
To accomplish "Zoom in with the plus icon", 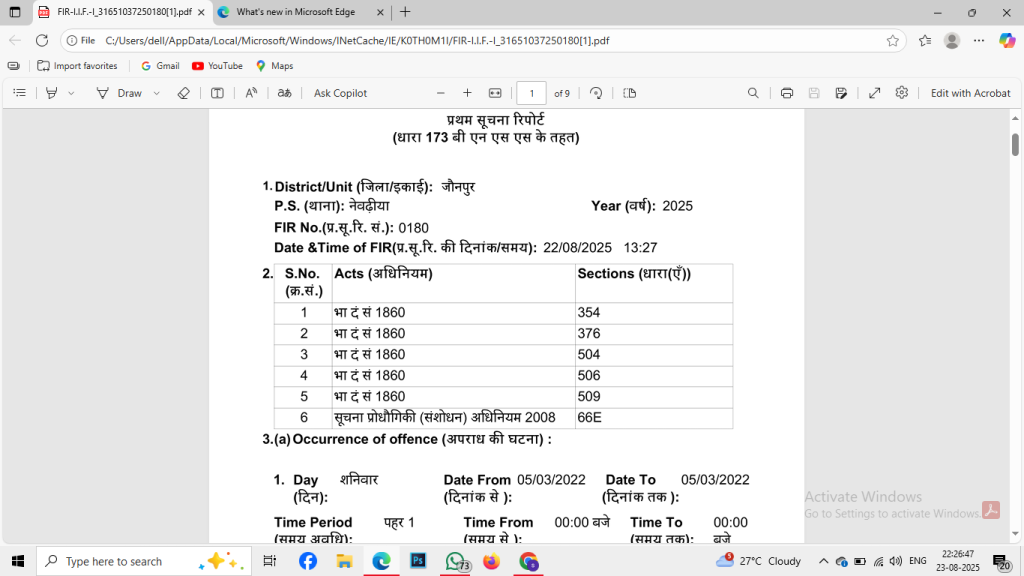I will tap(467, 93).
